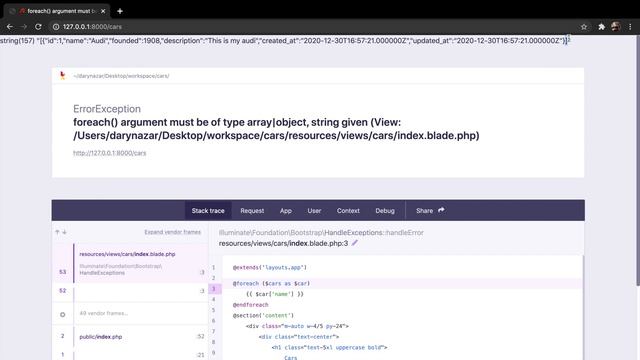The height and width of the screenshot is (360, 640).
Task: Expand the 49 vendor frames row
Action: 130,313
